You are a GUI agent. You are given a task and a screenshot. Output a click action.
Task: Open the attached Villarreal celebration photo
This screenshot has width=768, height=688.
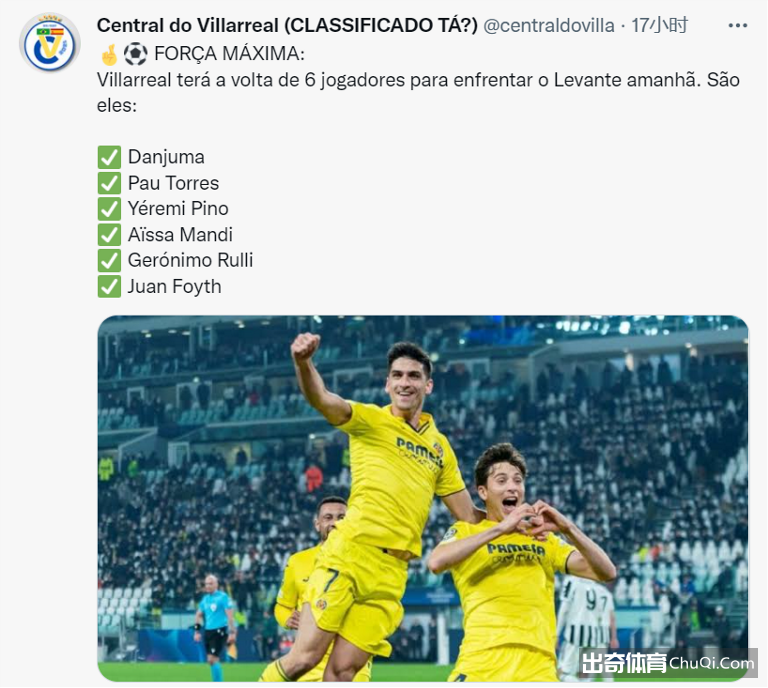(423, 498)
